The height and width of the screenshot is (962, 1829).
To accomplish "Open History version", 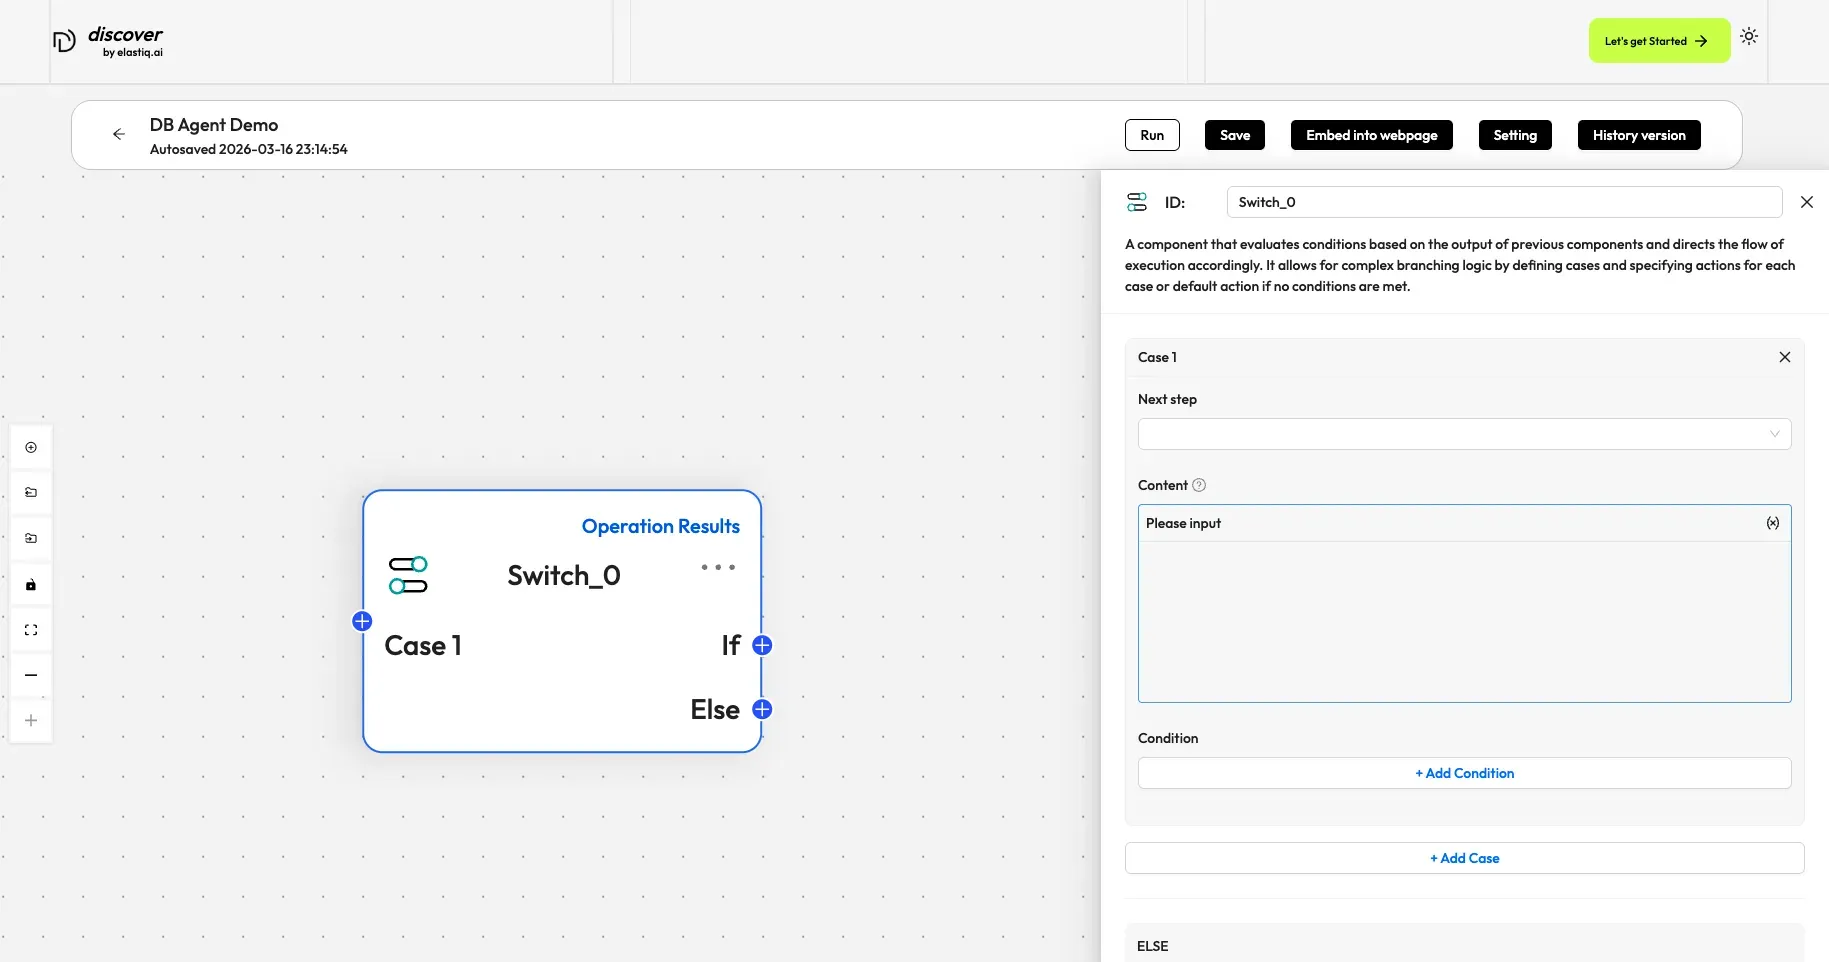I will tap(1638, 135).
